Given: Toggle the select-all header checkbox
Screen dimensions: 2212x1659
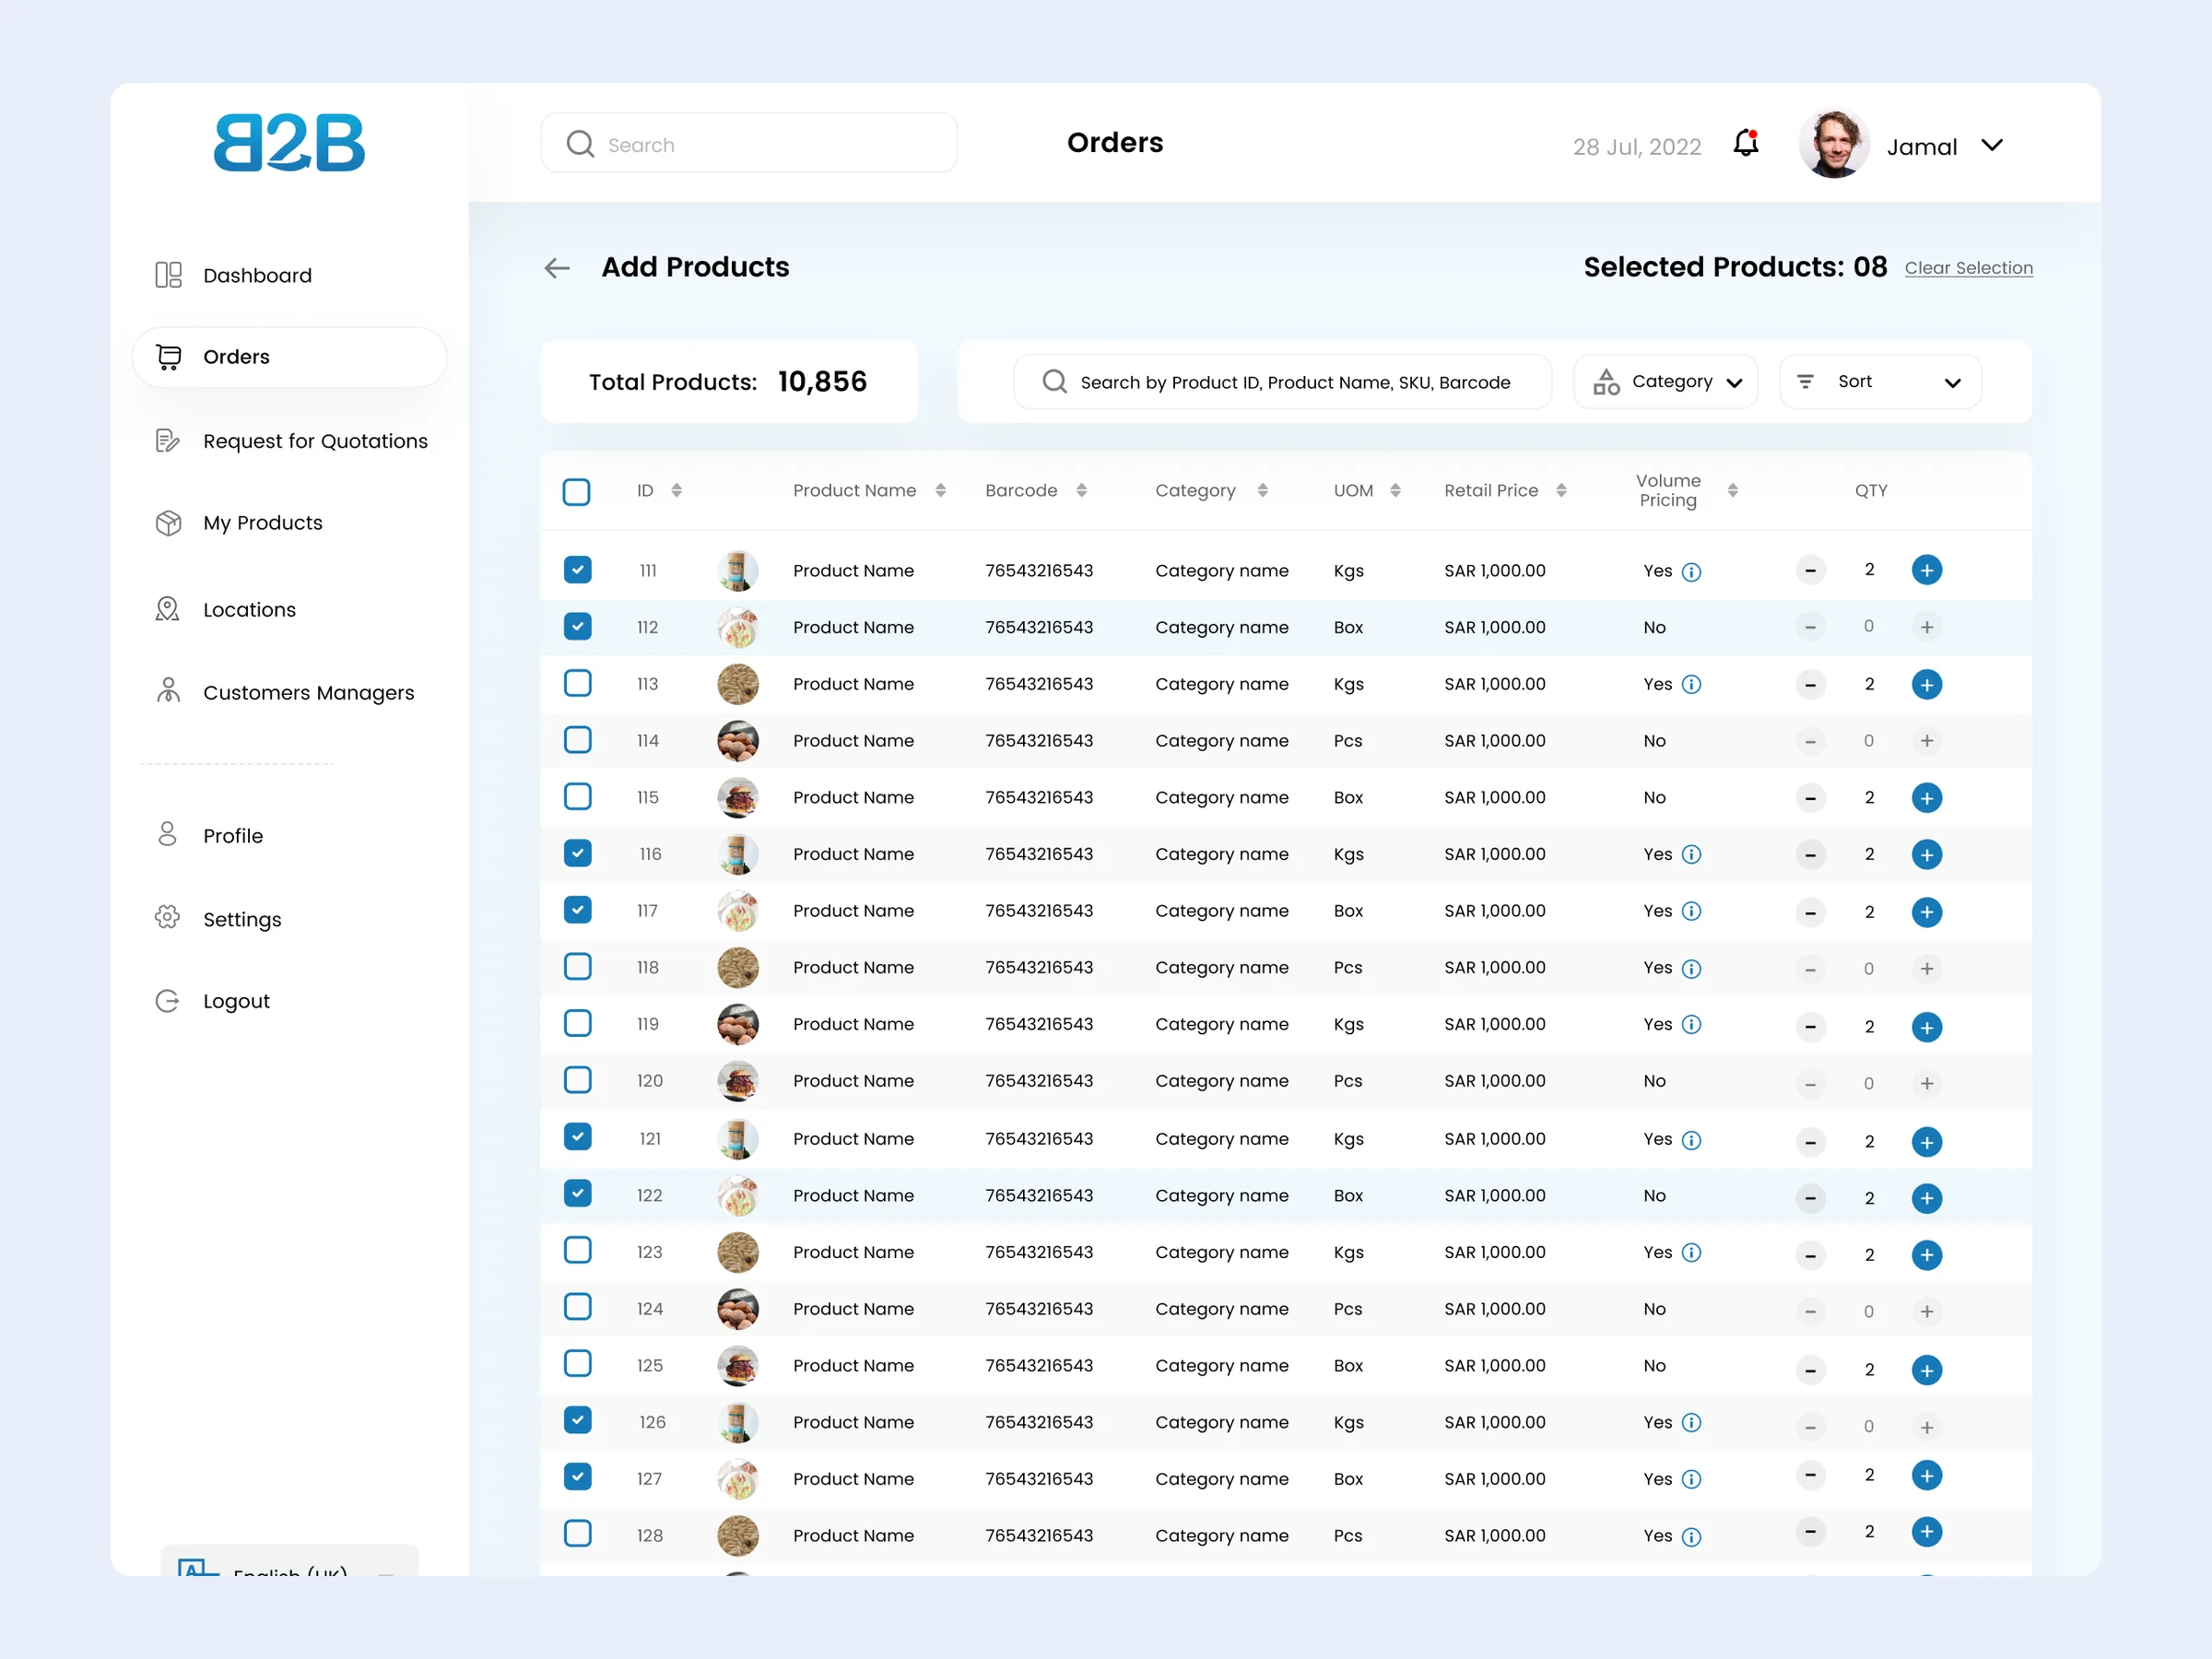Looking at the screenshot, I should tap(576, 492).
